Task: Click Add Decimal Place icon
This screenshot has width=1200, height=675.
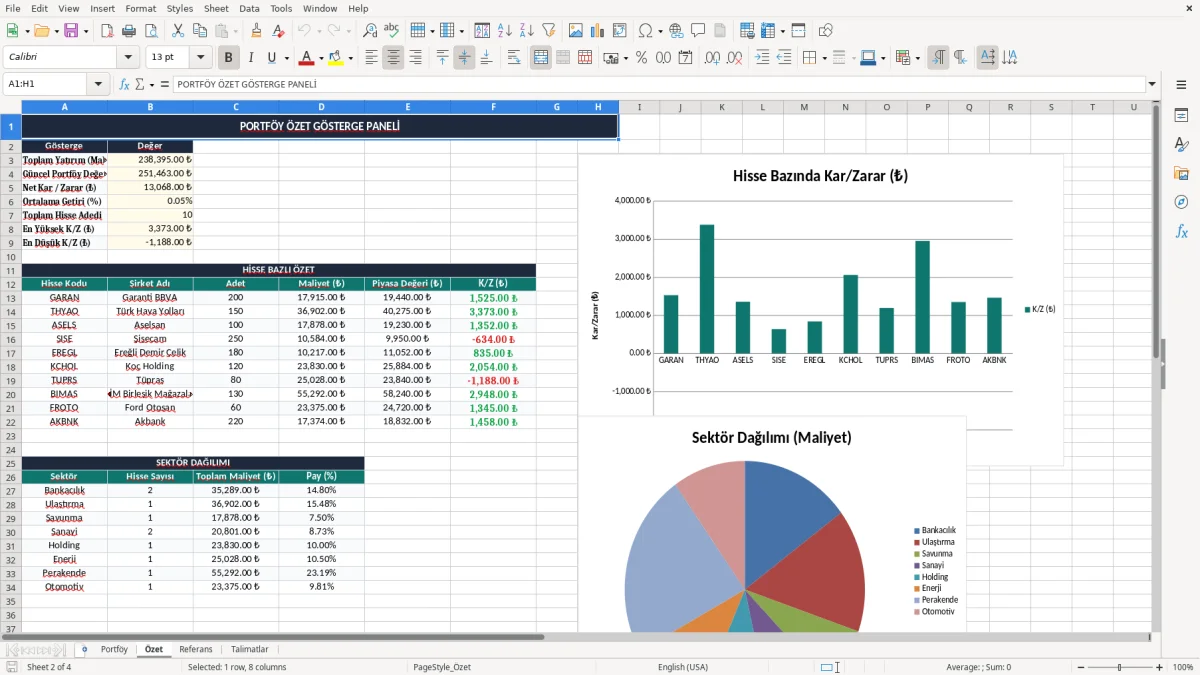Action: (712, 58)
